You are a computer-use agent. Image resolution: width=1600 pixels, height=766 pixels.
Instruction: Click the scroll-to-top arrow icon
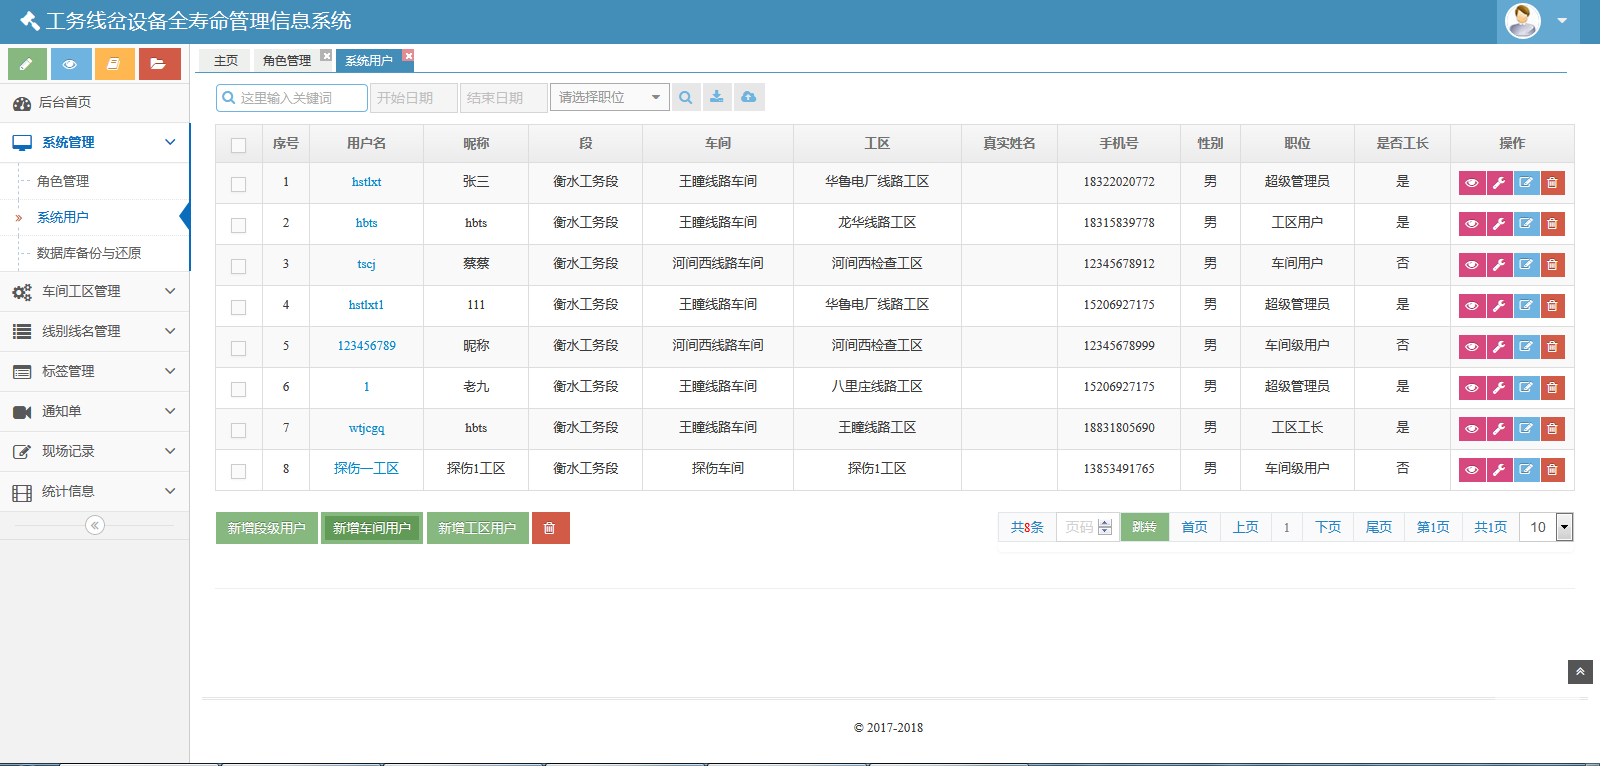click(x=1580, y=672)
